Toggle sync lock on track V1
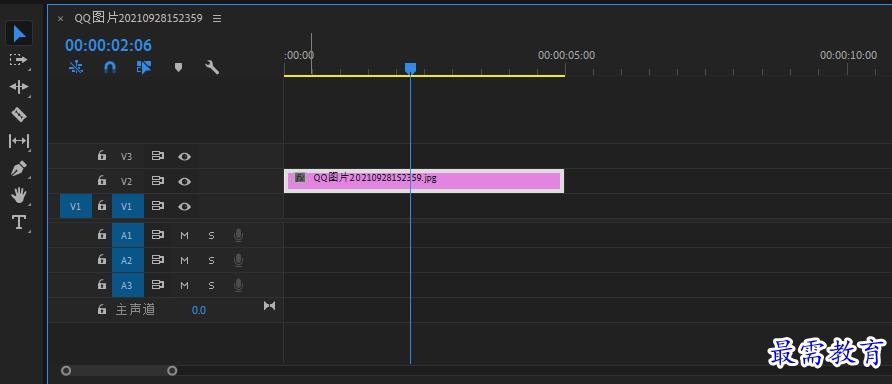 pyautogui.click(x=158, y=206)
